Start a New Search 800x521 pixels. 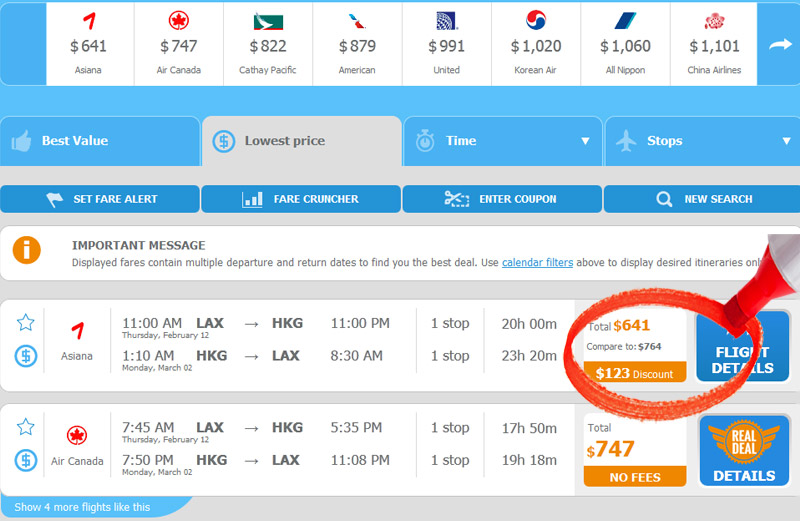702,199
